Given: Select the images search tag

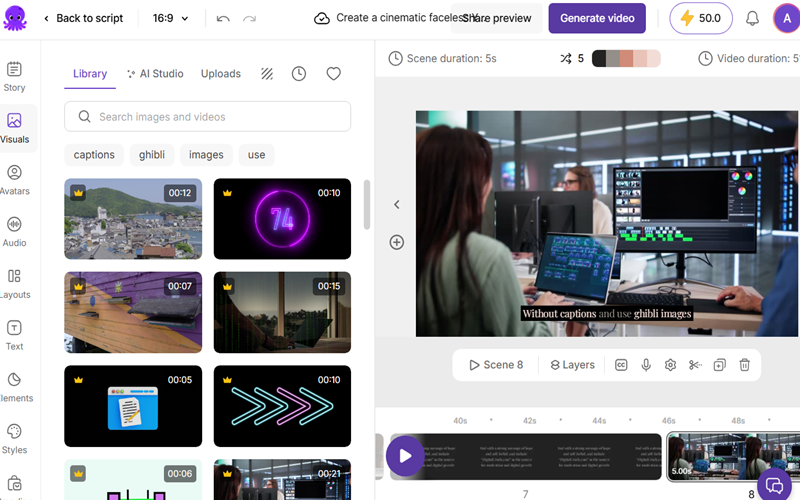Looking at the screenshot, I should 206,155.
